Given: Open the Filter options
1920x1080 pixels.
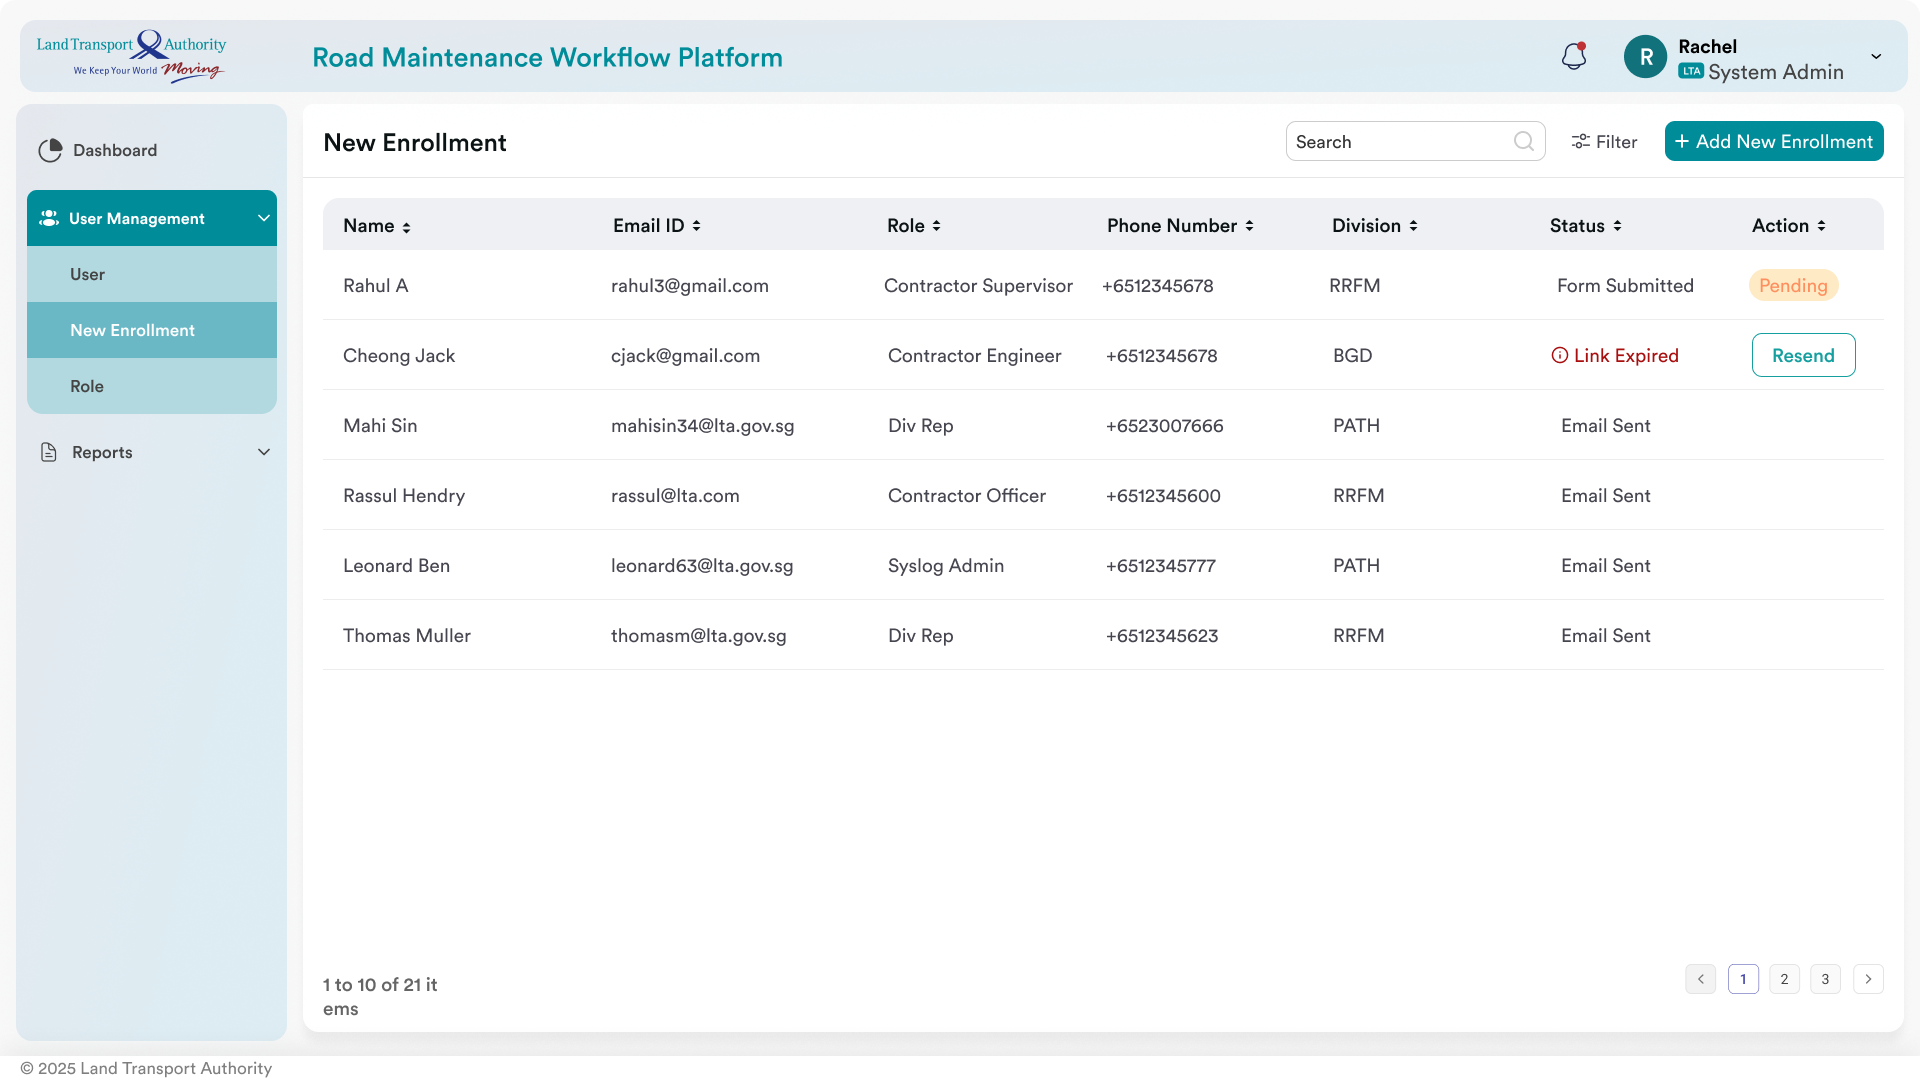Looking at the screenshot, I should pyautogui.click(x=1604, y=142).
